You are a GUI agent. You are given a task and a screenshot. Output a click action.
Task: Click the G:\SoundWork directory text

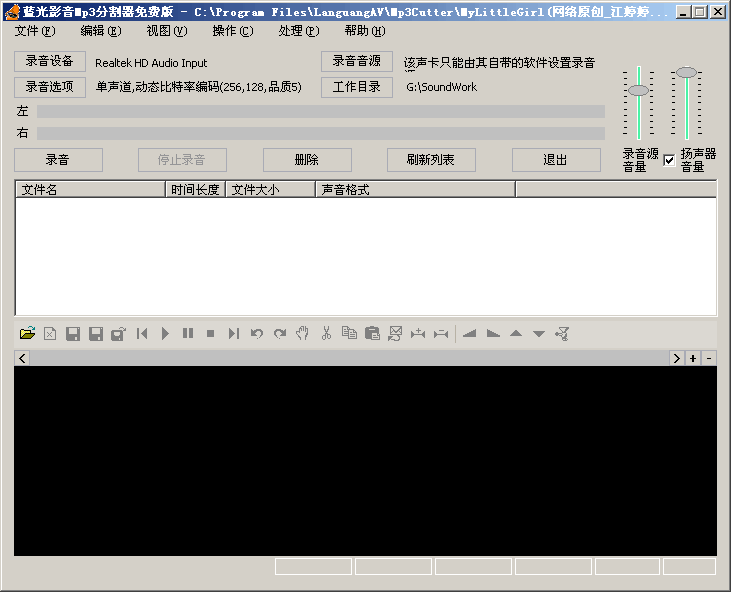pyautogui.click(x=441, y=87)
